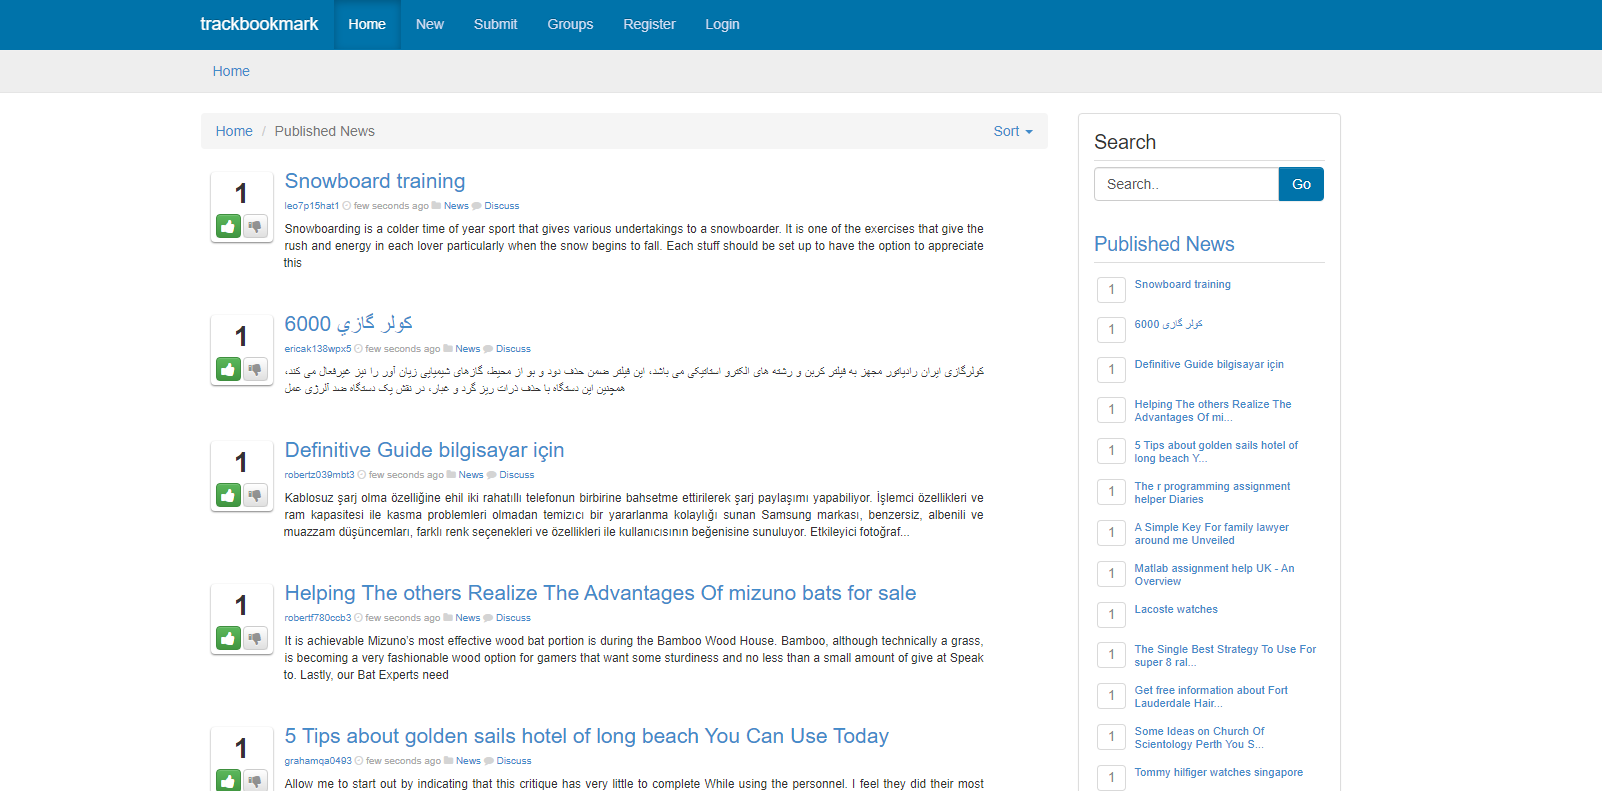
Task: Open sidebar link "Tommy hilfiger watches singapore"
Action: [1218, 773]
